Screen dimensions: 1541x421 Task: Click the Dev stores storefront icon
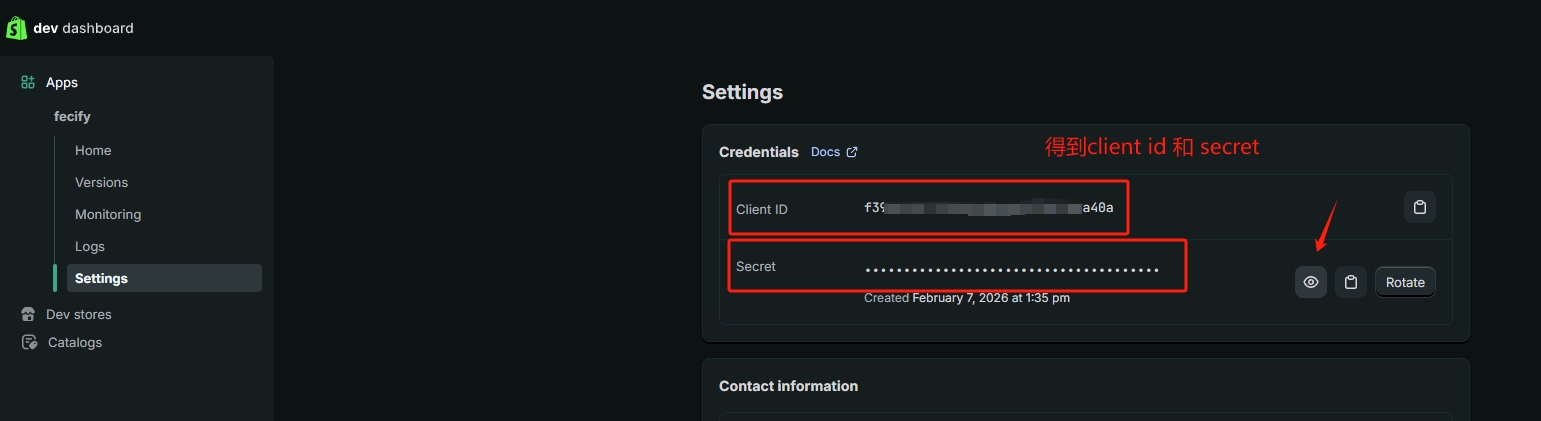pyautogui.click(x=28, y=315)
